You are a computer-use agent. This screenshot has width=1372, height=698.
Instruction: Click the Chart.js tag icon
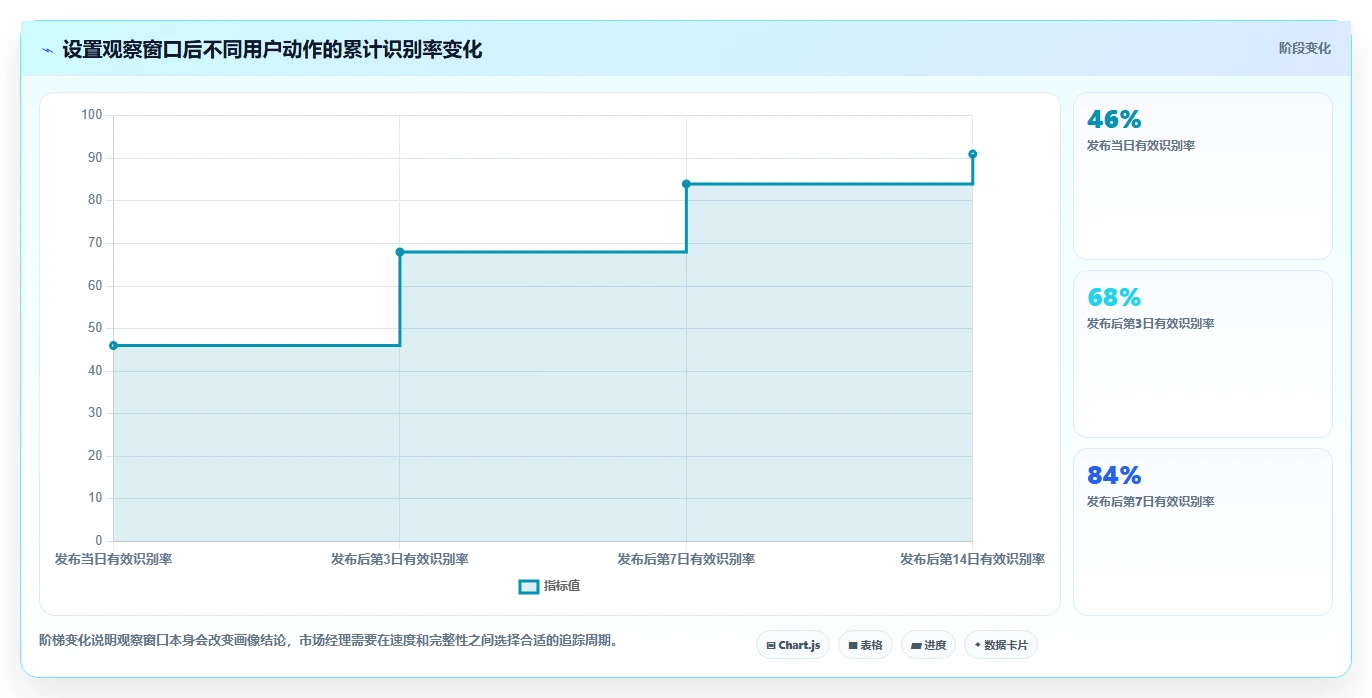[771, 646]
